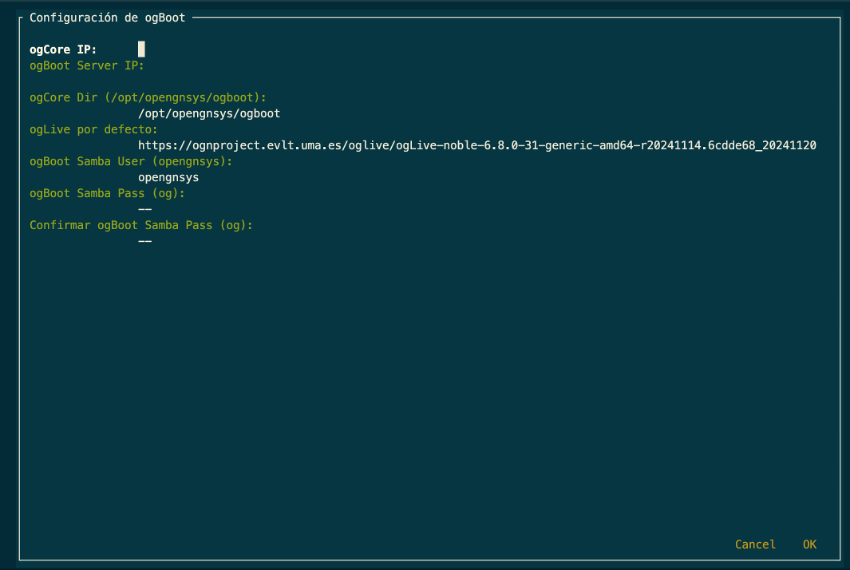Click the 'ogBoot Samba Pass (og):' label

[107, 193]
